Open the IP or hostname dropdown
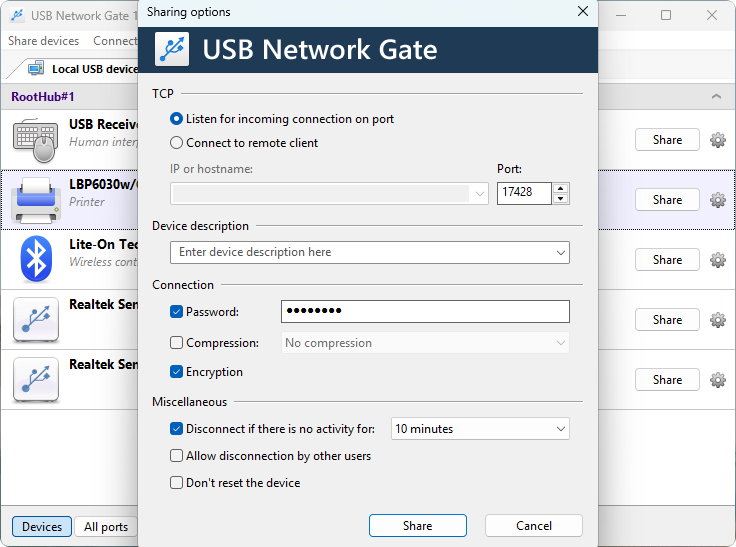The width and height of the screenshot is (736, 547). (x=479, y=194)
